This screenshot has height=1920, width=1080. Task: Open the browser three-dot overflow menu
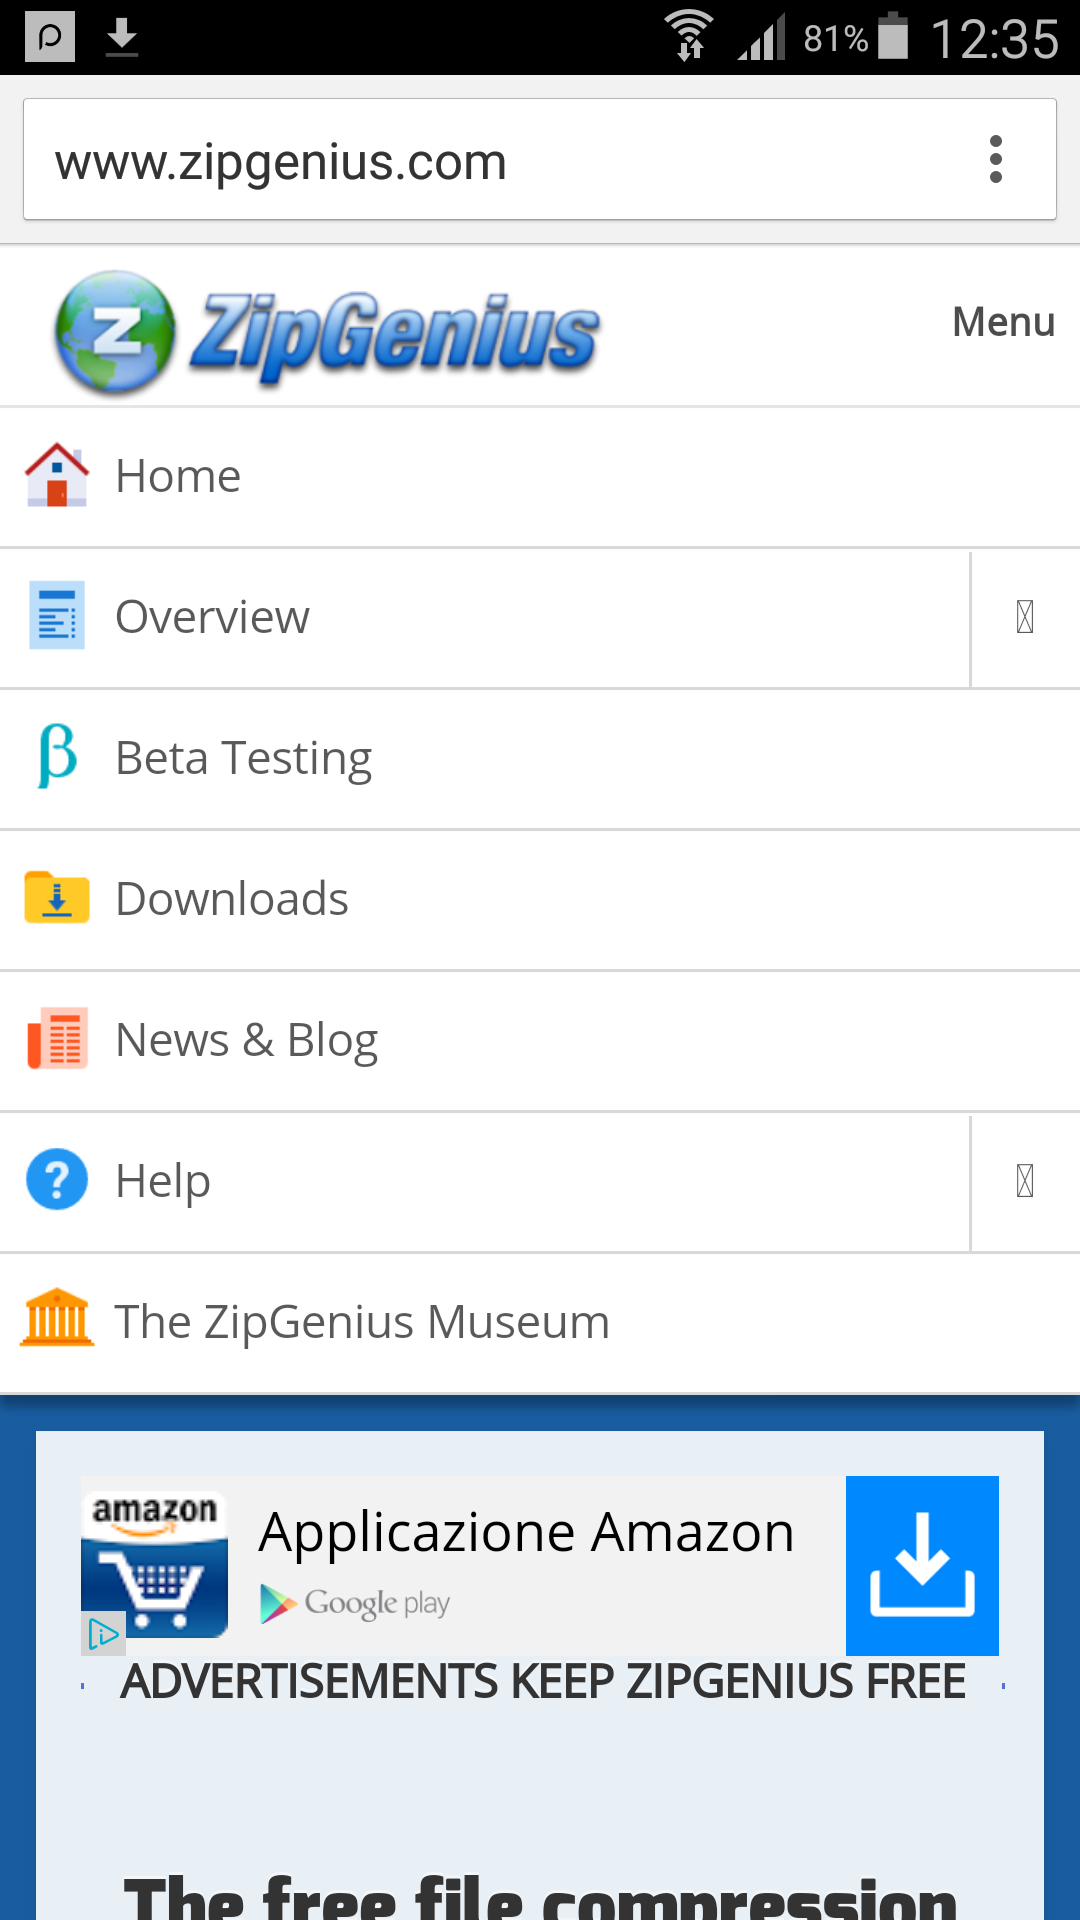(x=995, y=160)
